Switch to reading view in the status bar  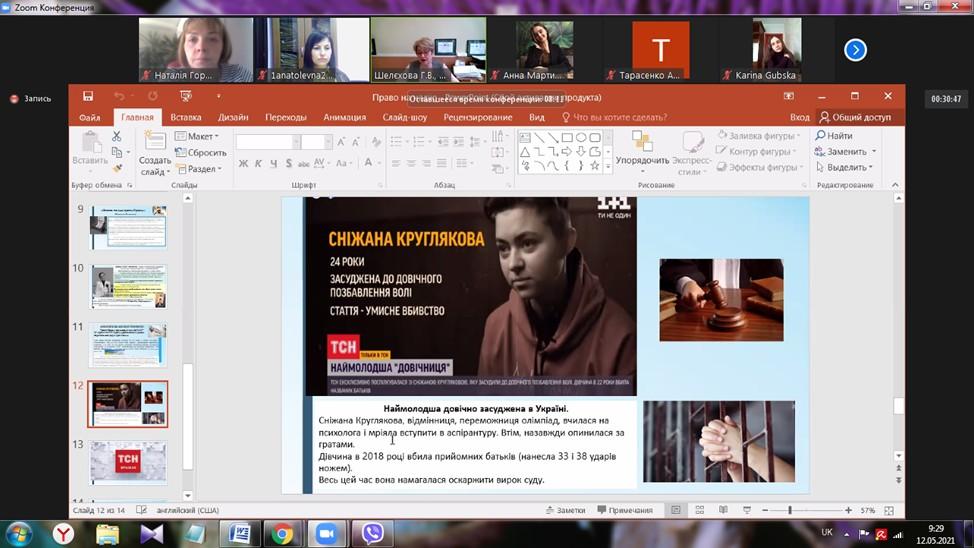723,510
